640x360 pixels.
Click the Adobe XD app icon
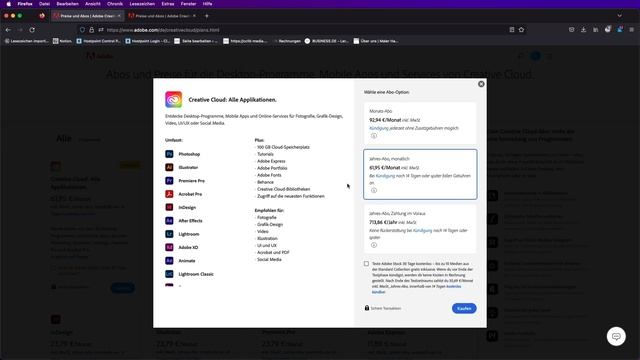tap(169, 247)
